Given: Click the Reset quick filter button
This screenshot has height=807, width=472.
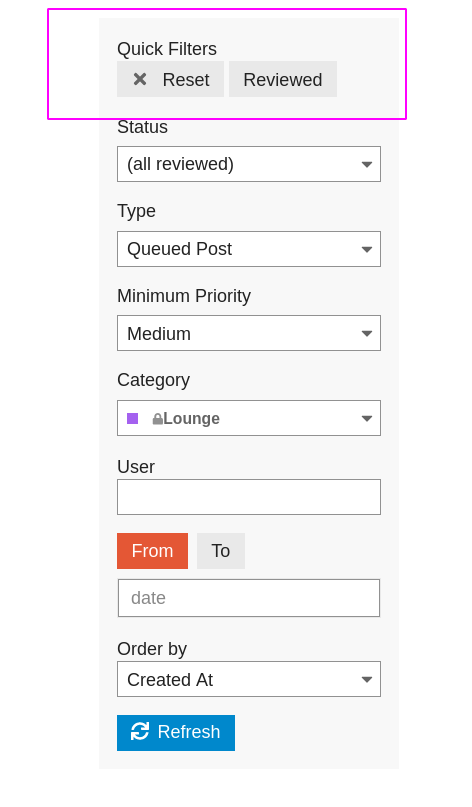Looking at the screenshot, I should click(170, 79).
